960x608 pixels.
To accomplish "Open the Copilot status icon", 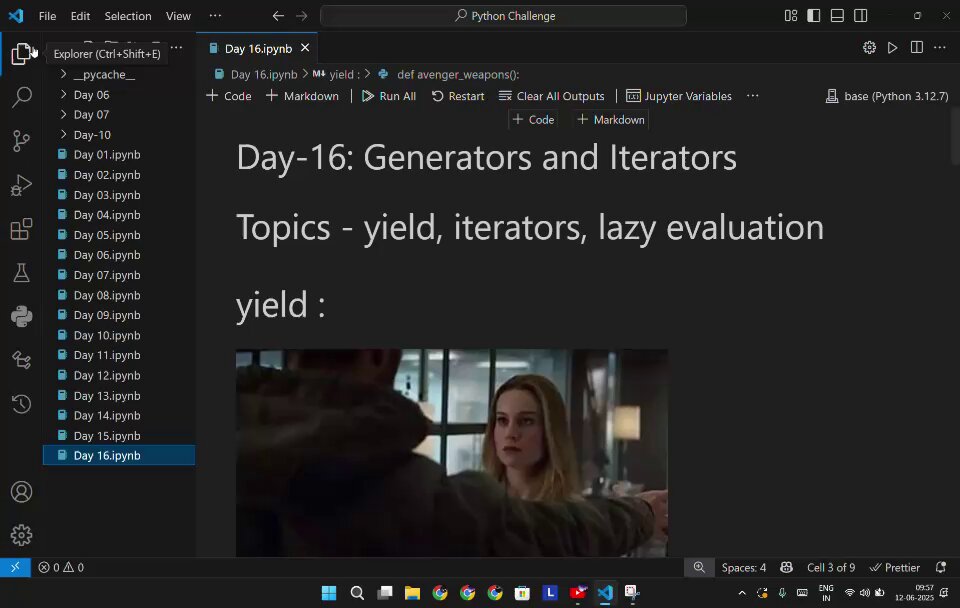I will pos(787,568).
